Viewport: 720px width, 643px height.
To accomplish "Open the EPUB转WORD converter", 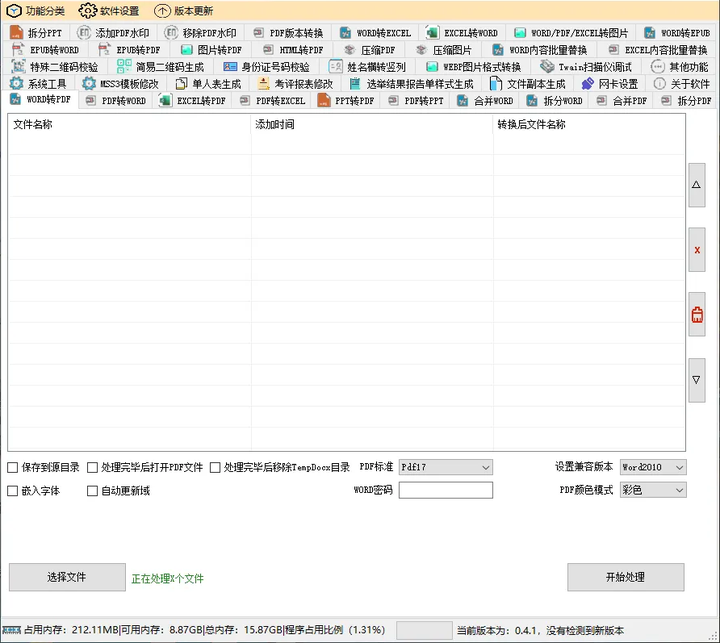I will click(x=45, y=50).
